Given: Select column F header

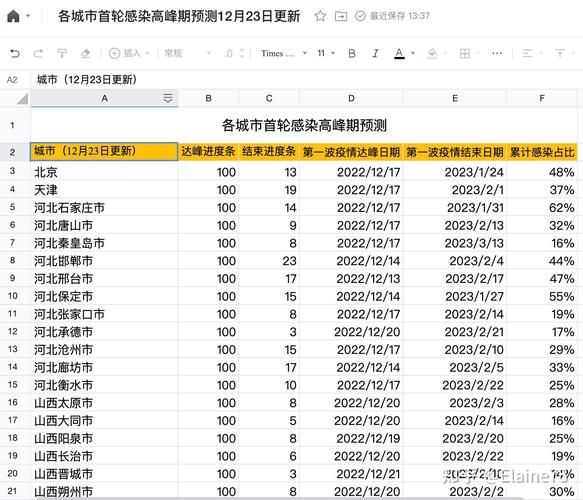Looking at the screenshot, I should [x=542, y=98].
